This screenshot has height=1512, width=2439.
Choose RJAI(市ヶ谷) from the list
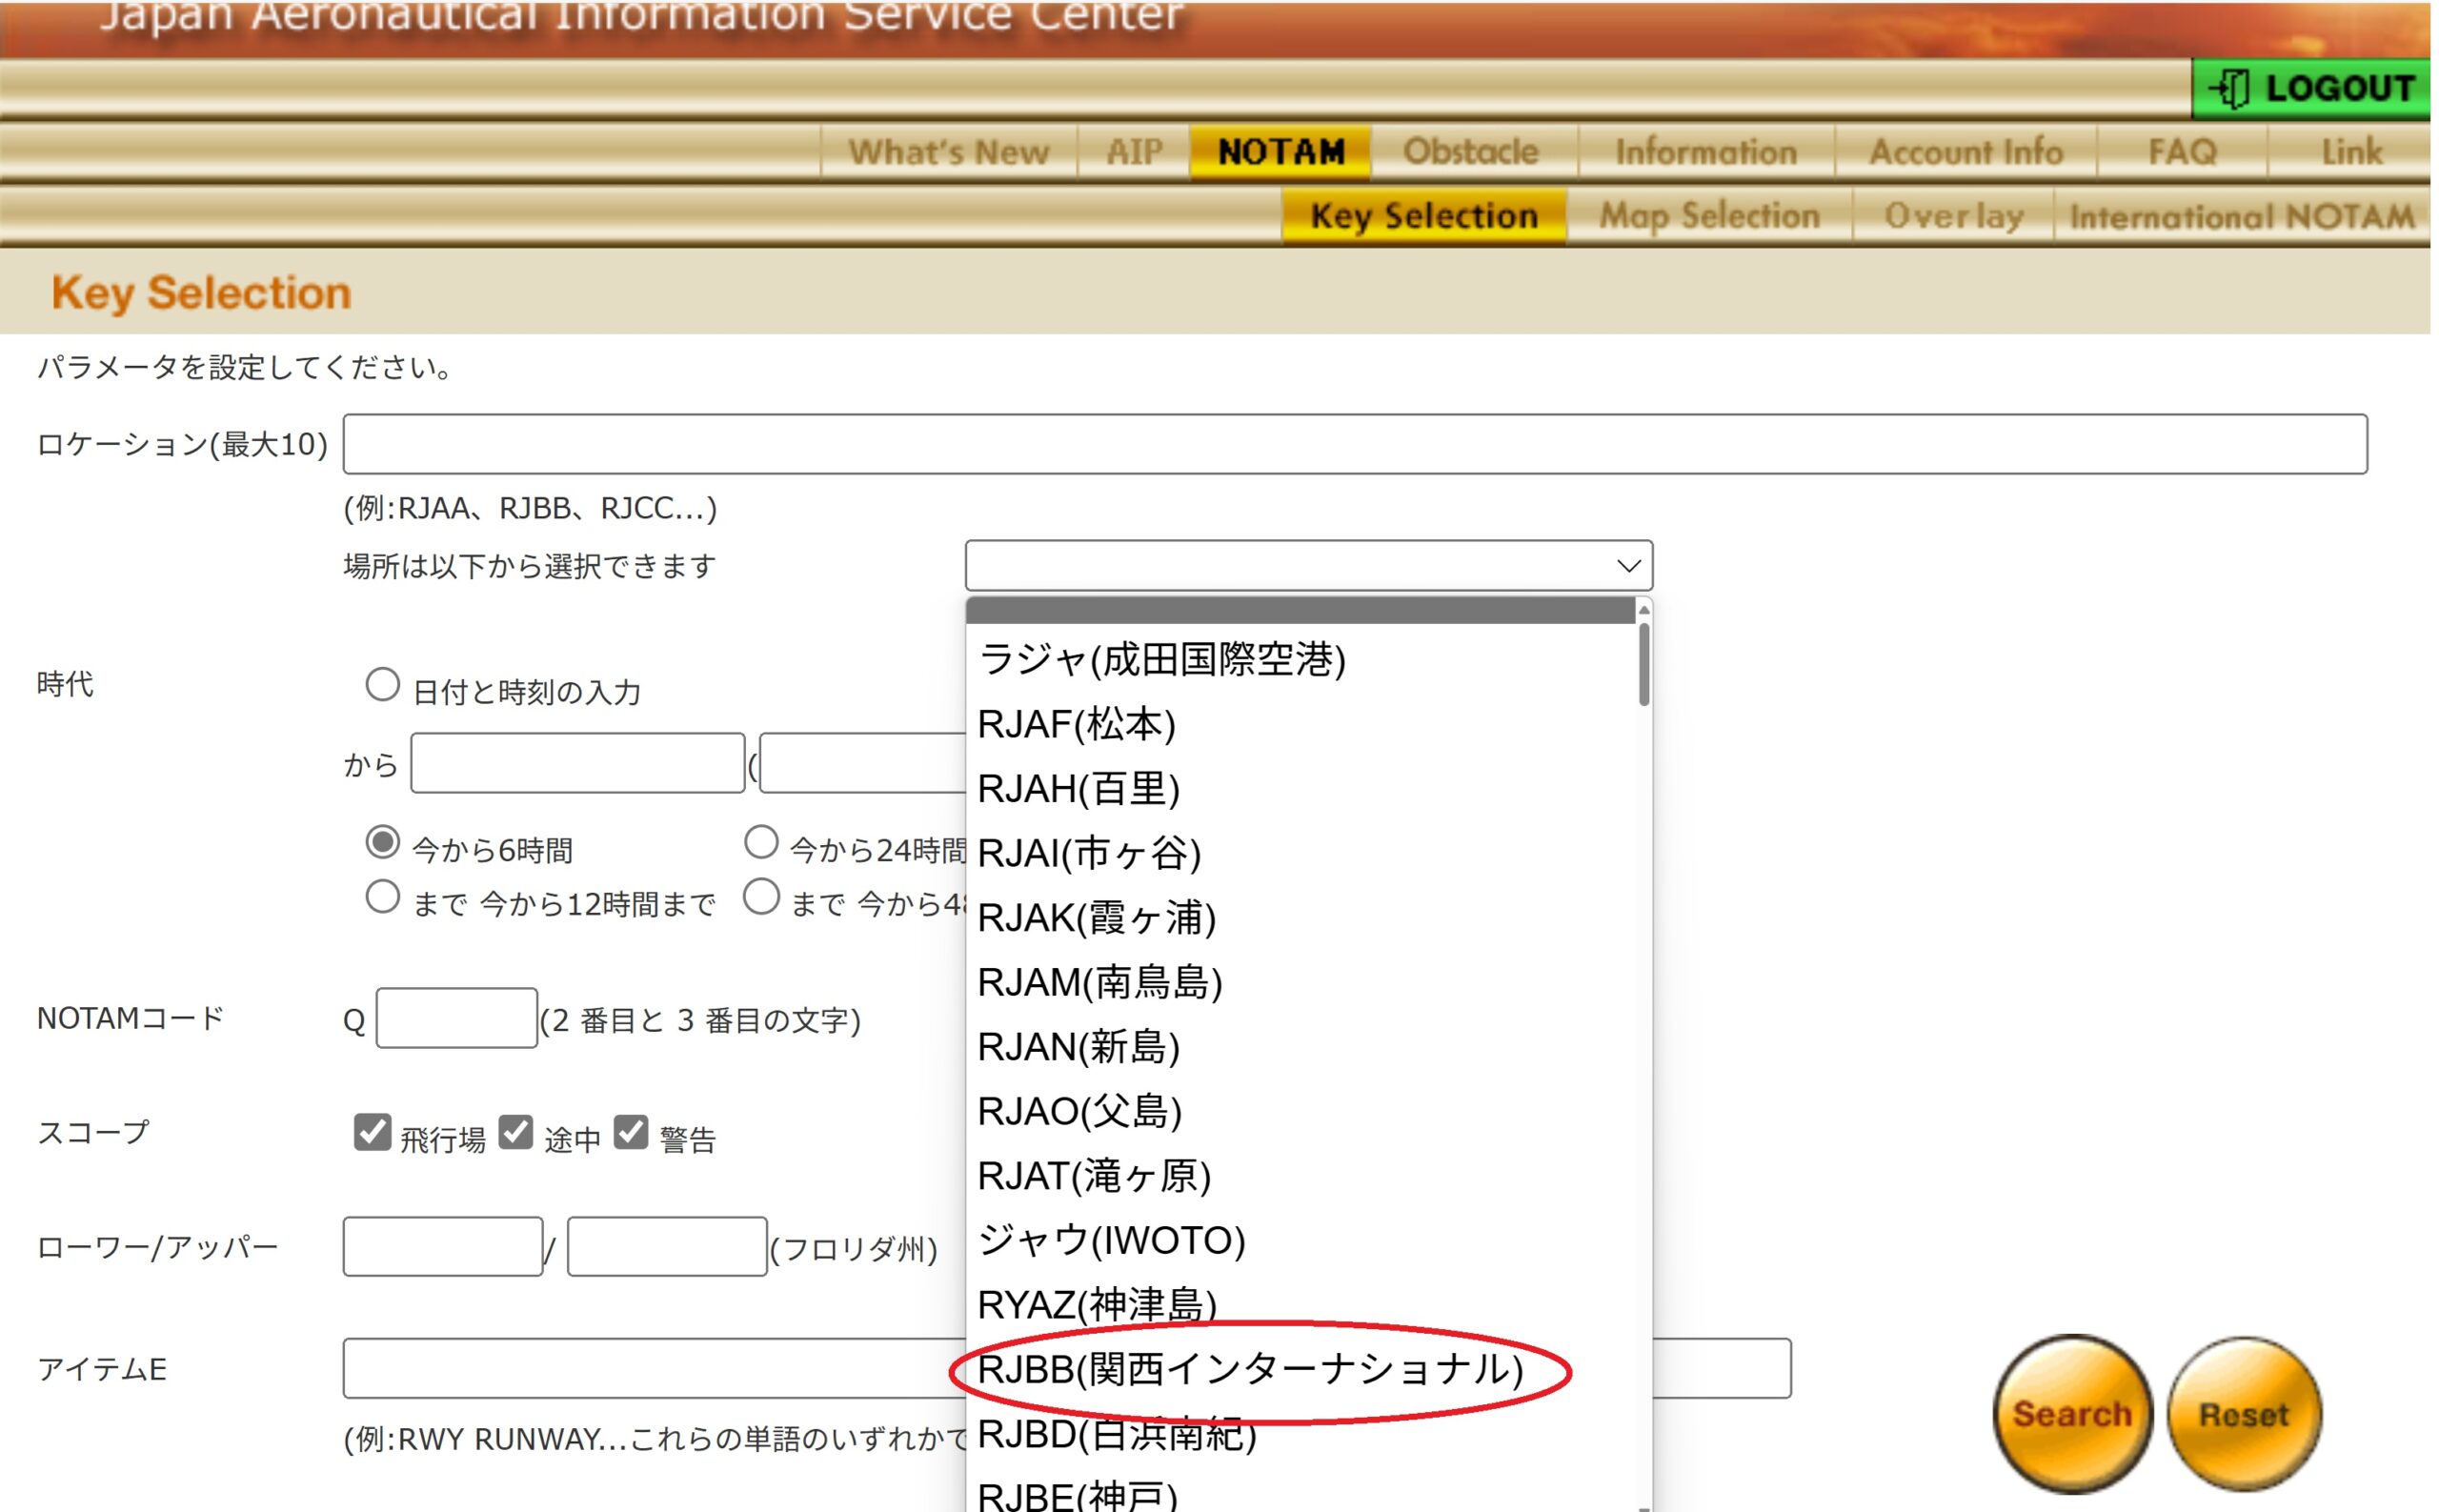(x=1300, y=853)
